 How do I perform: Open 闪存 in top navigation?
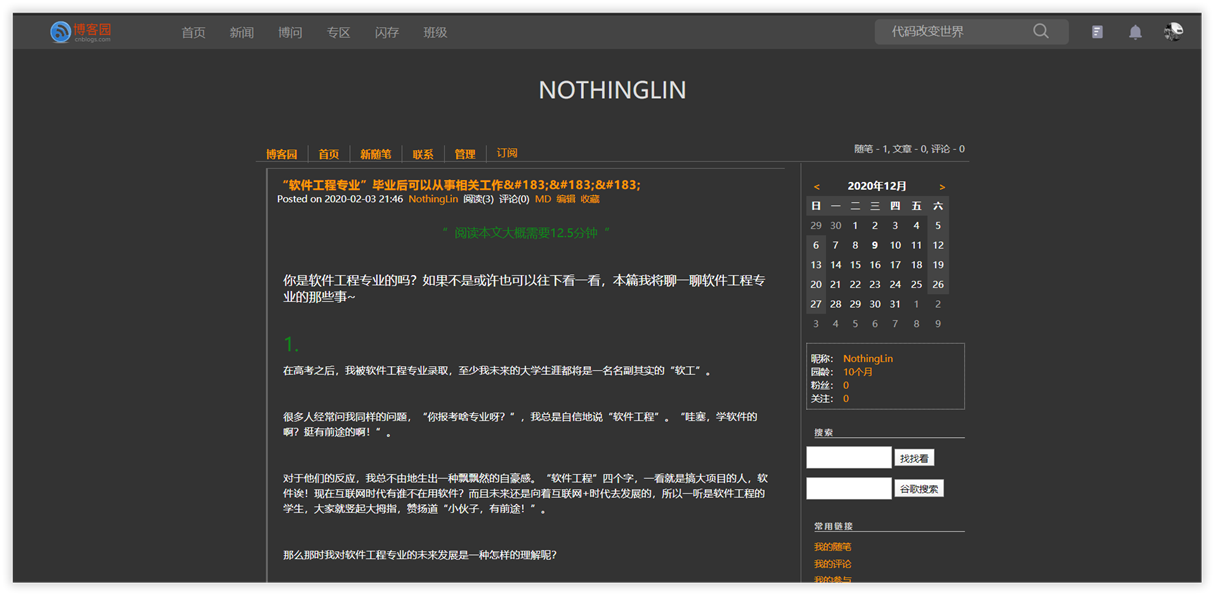pos(387,32)
